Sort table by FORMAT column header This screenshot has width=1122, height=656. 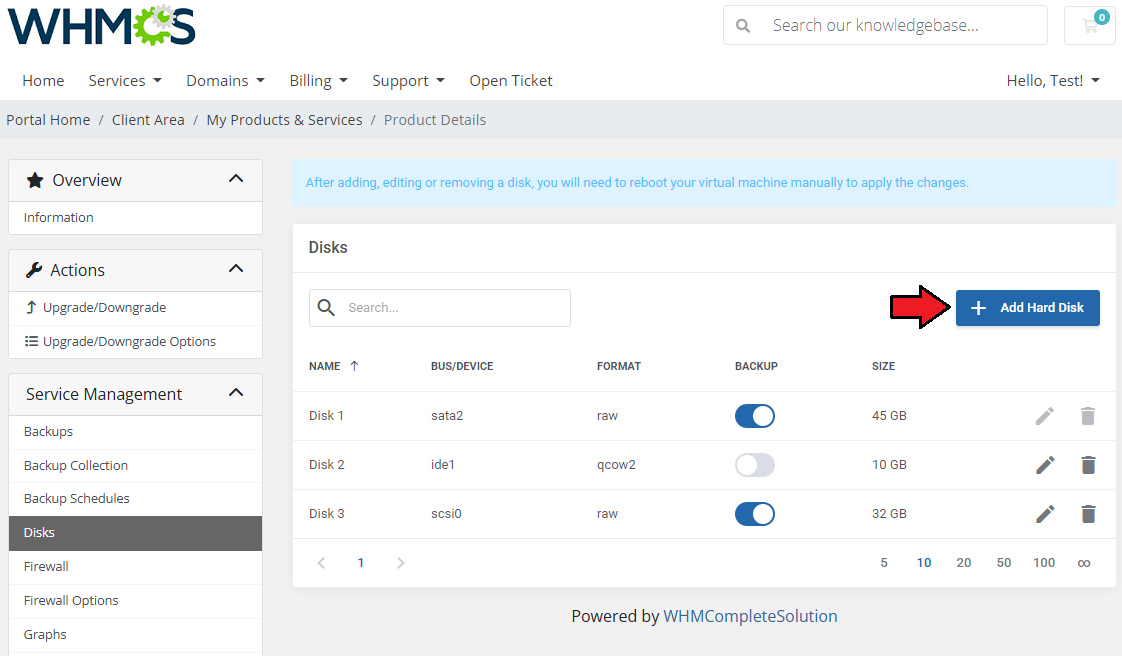pos(619,366)
